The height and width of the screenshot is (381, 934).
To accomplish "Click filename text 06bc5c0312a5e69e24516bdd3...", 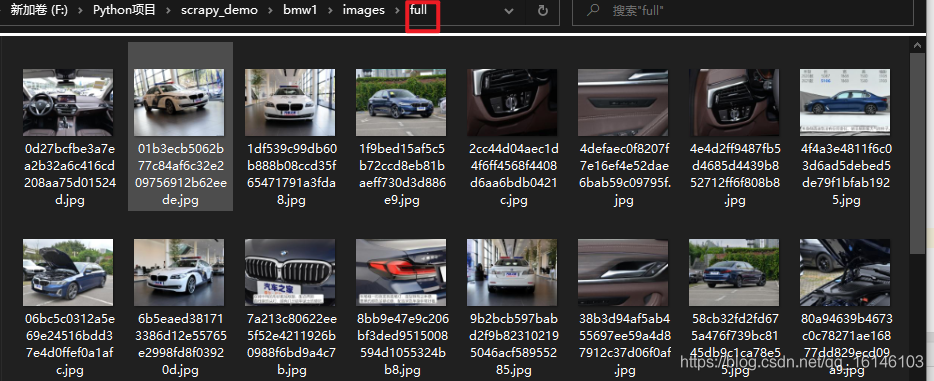I will 70,345.
